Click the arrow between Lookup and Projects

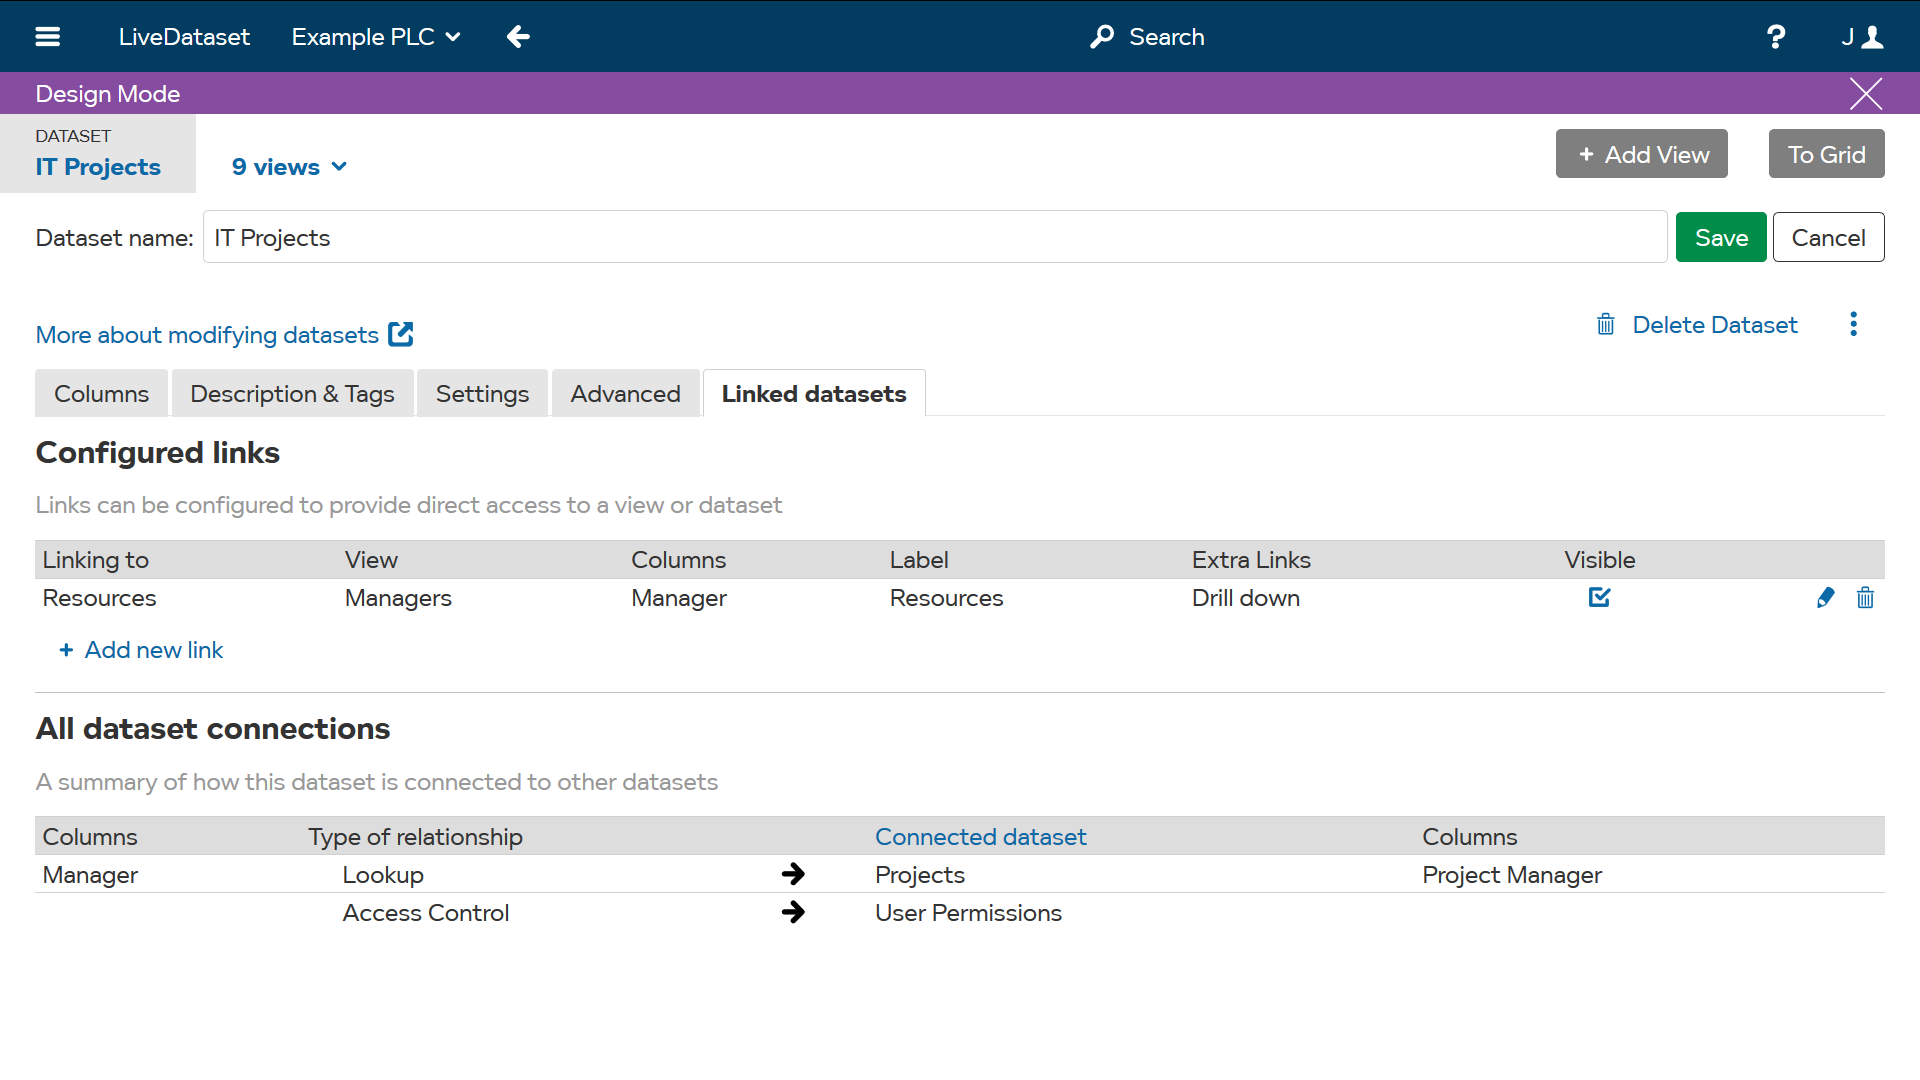(x=793, y=873)
